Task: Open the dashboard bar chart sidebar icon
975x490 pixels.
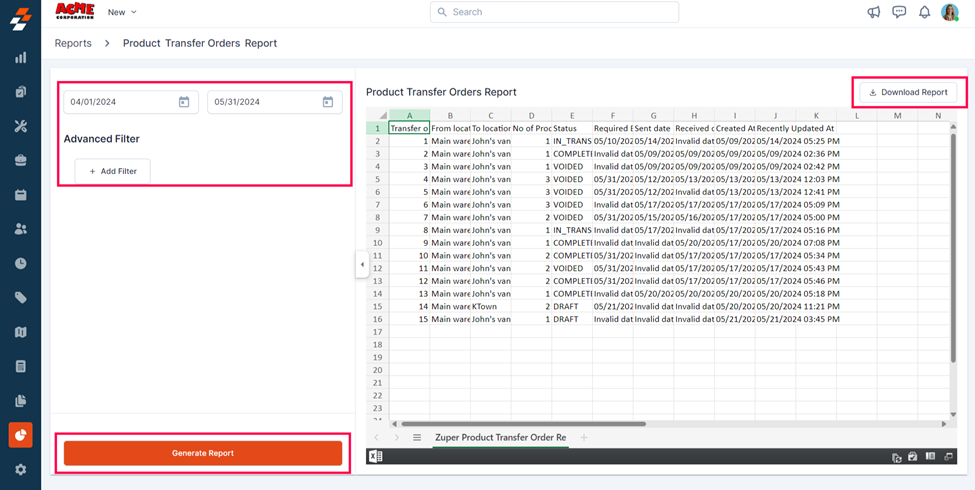Action: (x=20, y=58)
